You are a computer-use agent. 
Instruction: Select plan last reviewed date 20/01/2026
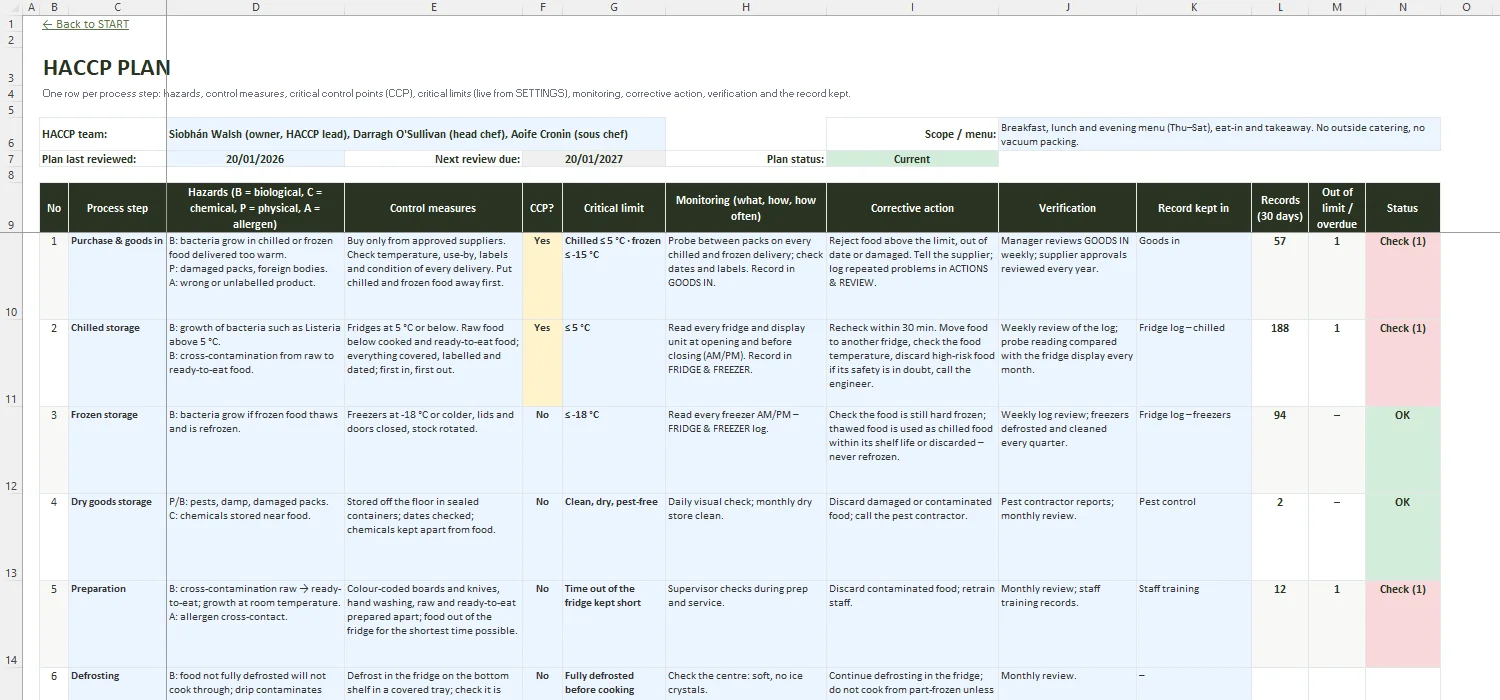256,159
